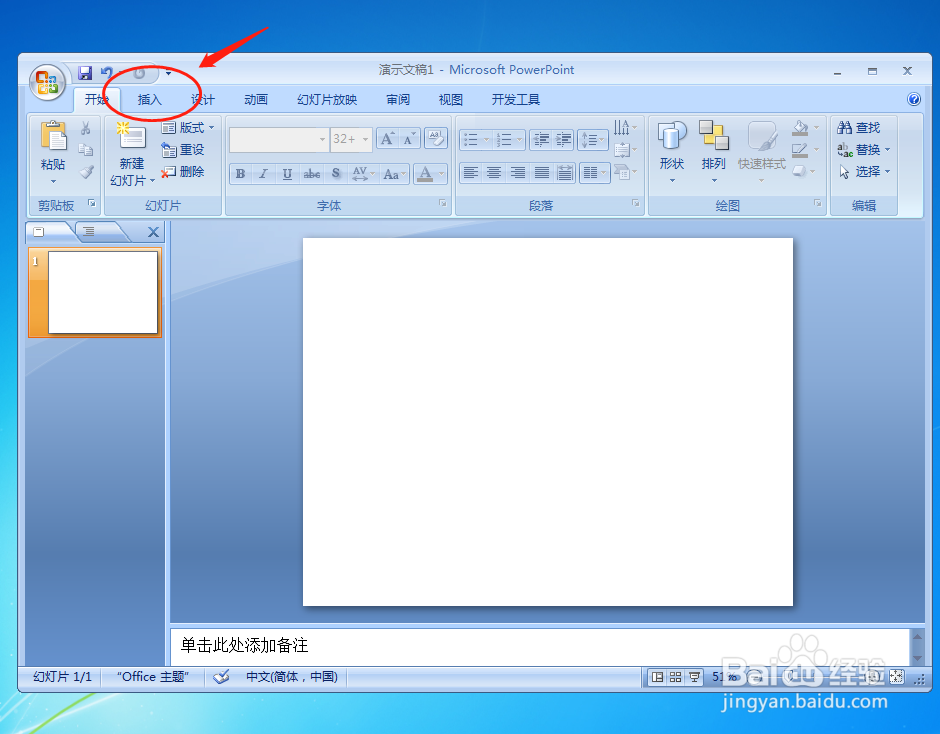Image resolution: width=940 pixels, height=734 pixels.
Task: Open line spacing dropdown icon
Action: (592, 140)
